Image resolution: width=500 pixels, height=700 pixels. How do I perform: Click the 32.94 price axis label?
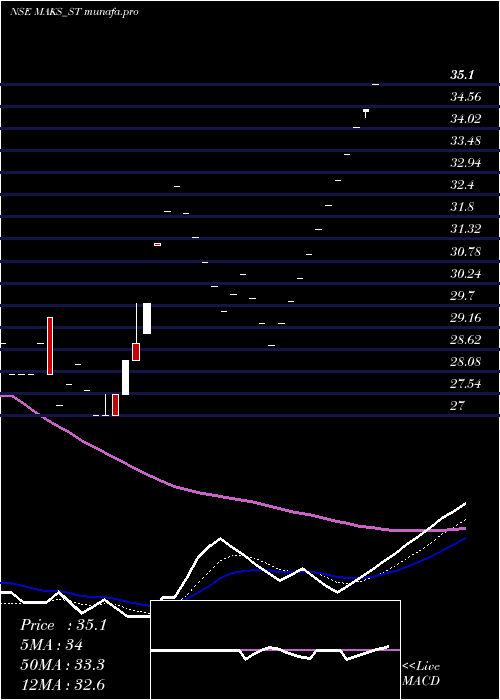point(465,163)
